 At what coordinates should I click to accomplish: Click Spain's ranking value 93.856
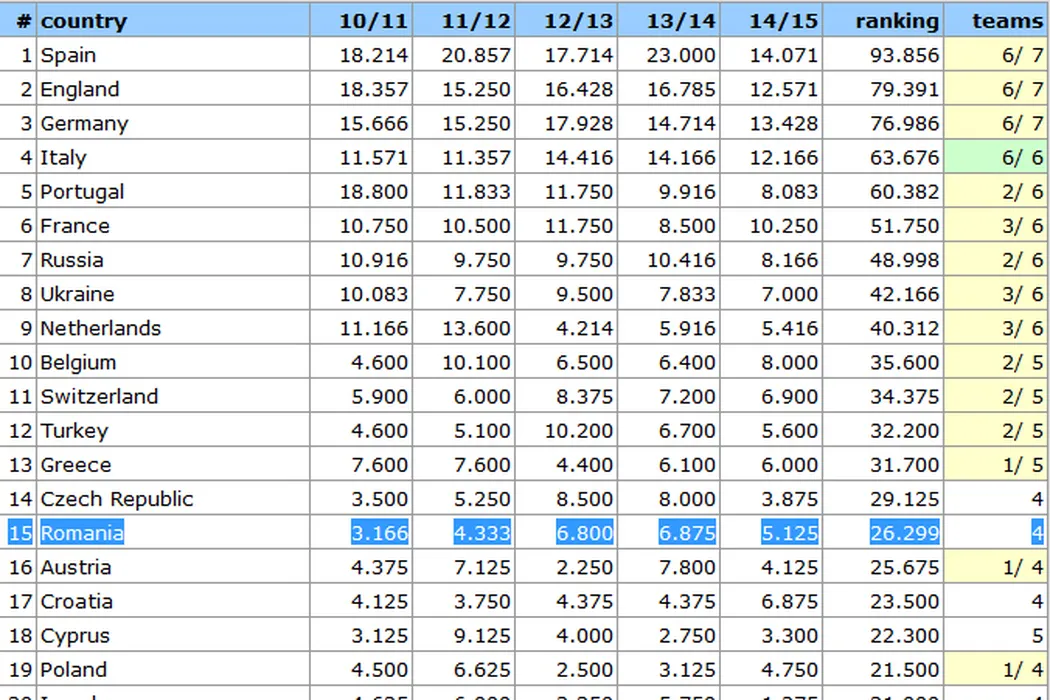click(x=904, y=56)
